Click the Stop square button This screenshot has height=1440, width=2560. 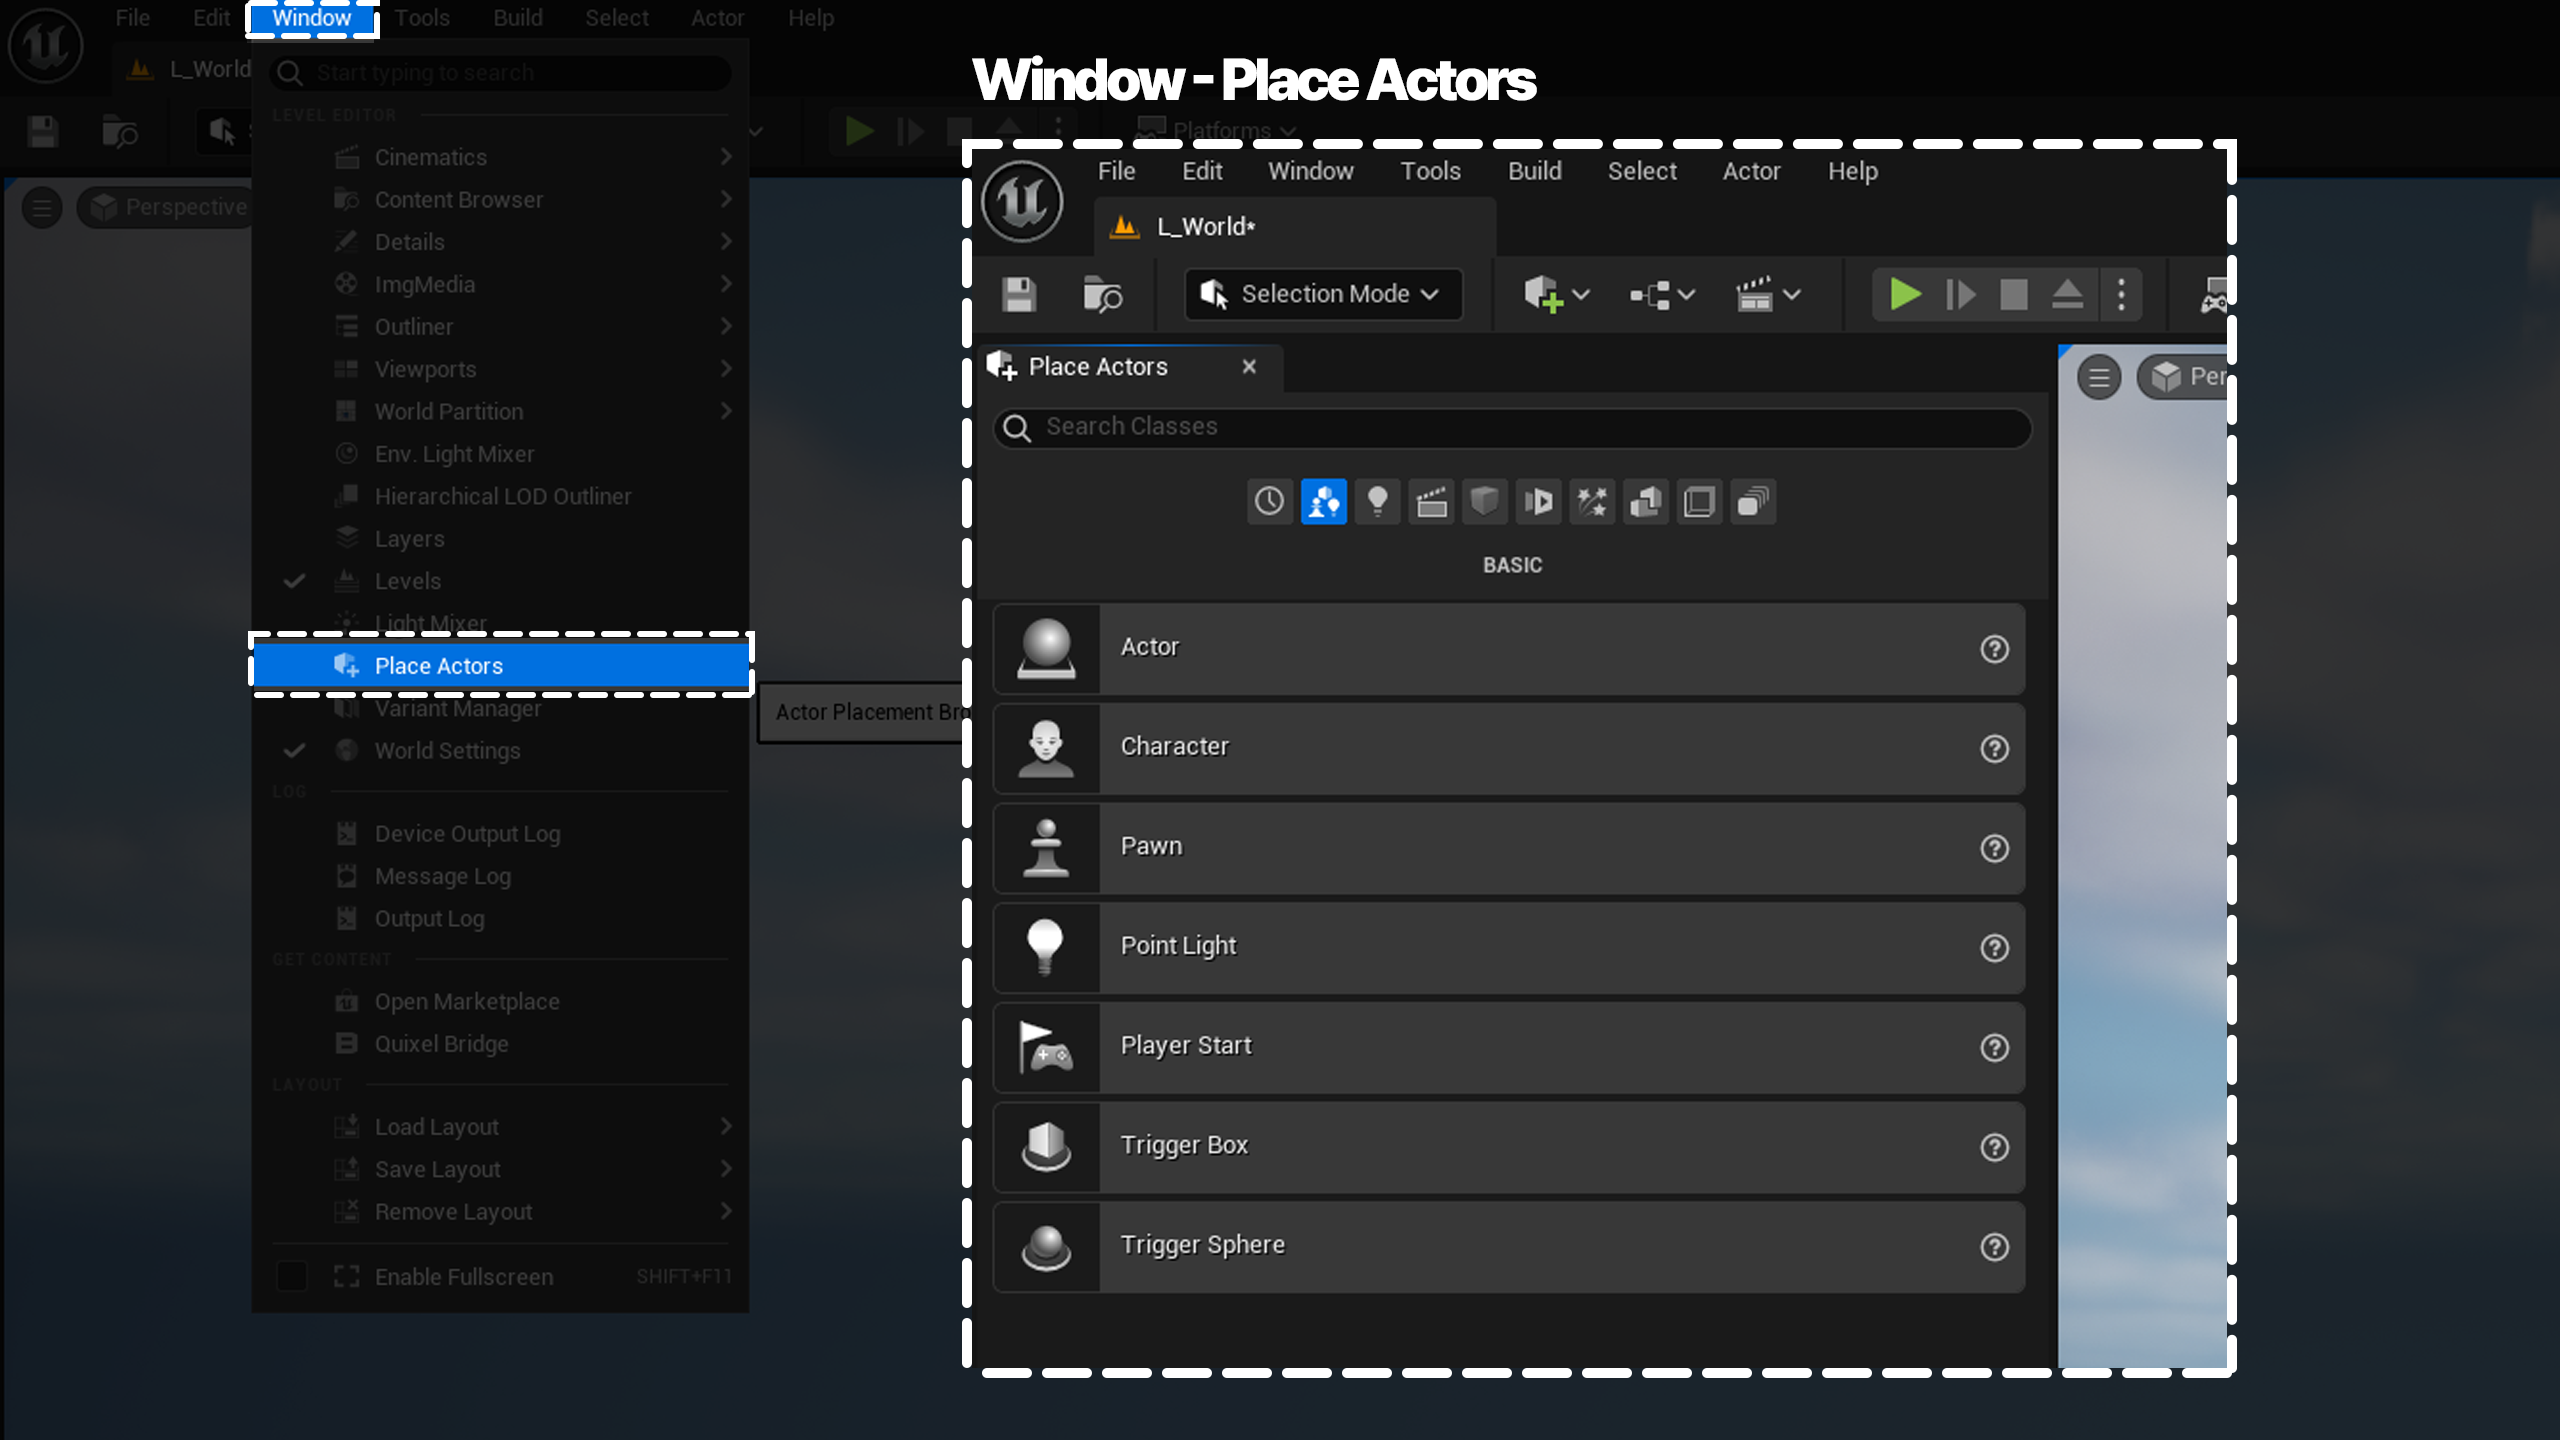[x=2013, y=295]
